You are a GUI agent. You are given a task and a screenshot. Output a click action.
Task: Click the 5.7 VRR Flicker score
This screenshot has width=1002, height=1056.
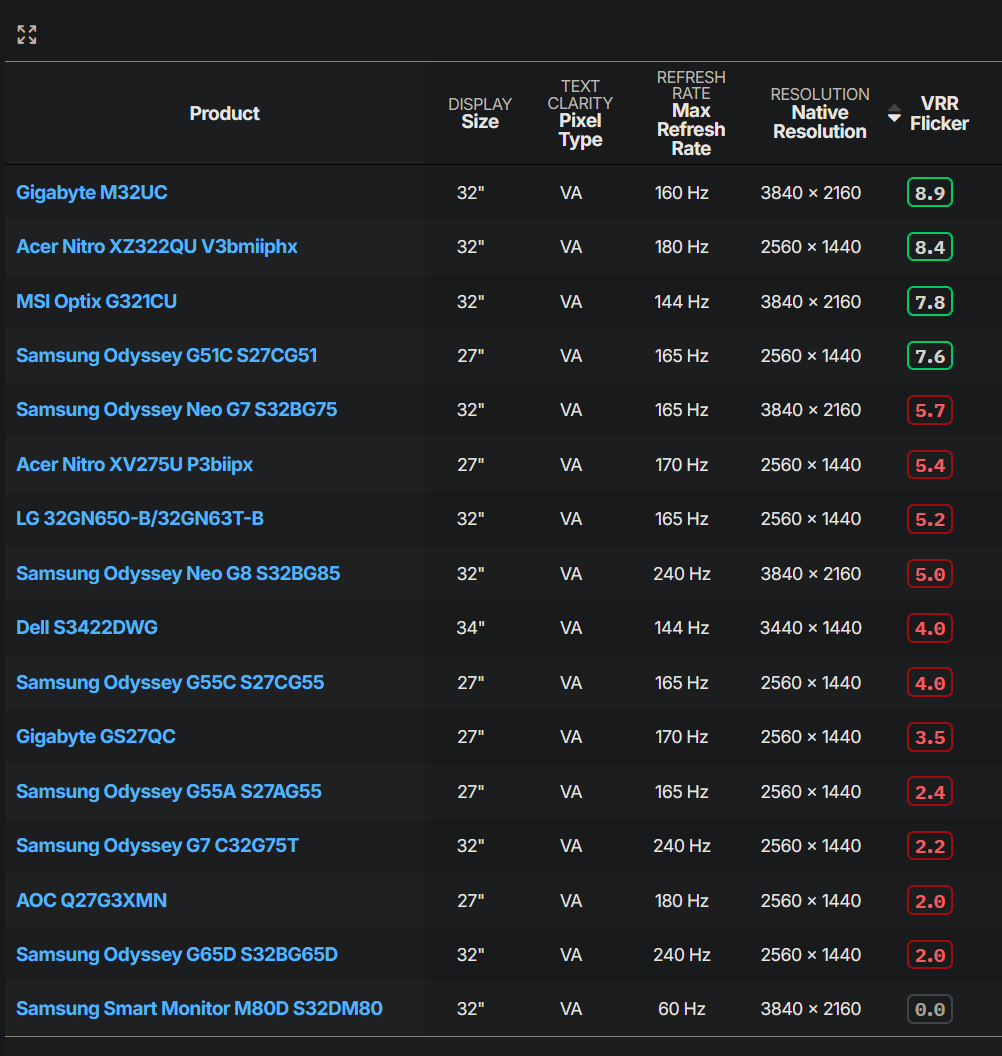930,409
